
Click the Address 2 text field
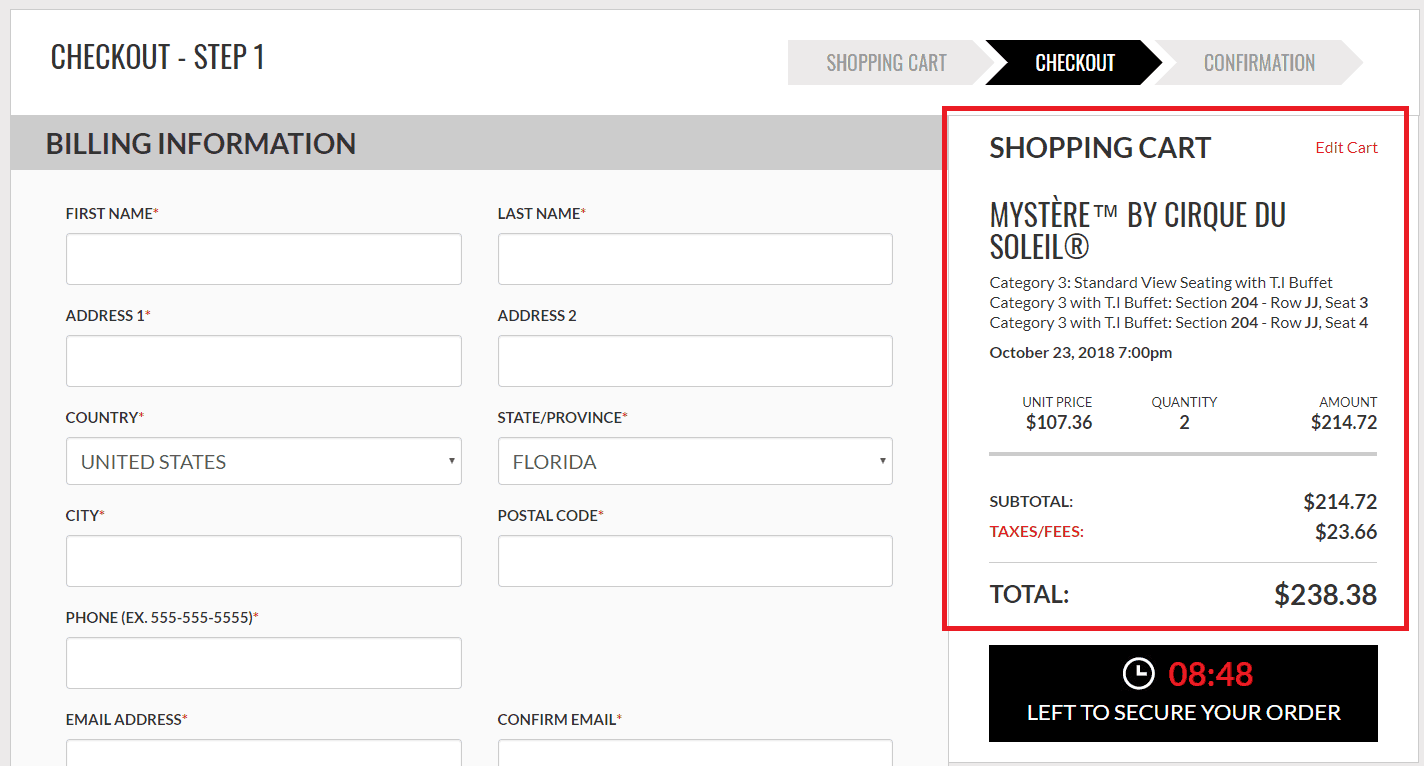tap(695, 361)
